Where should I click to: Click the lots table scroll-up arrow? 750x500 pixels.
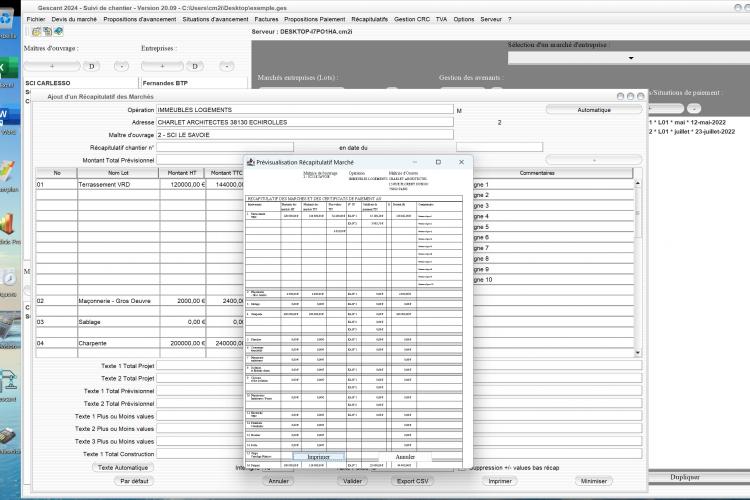pyautogui.click(x=637, y=183)
